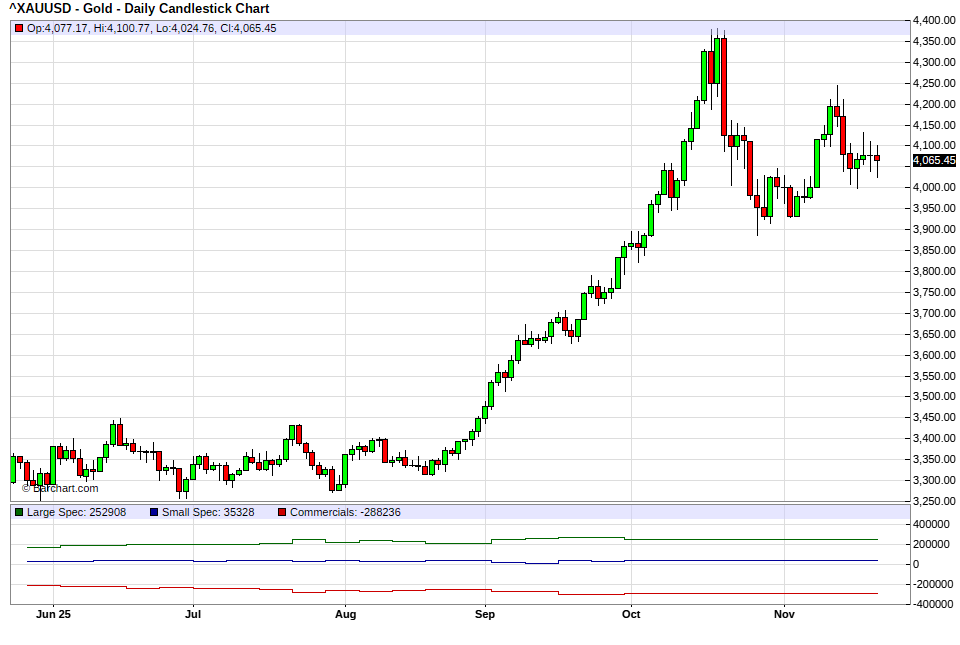
Task: Click the 3,250.00 price axis label
Action: coord(934,501)
